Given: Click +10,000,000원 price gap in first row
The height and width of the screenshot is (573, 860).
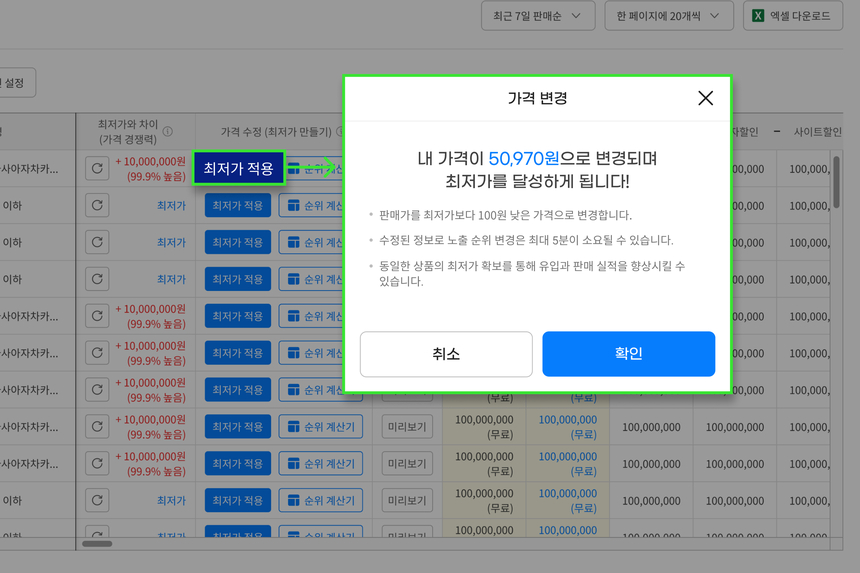Looking at the screenshot, I should click(151, 162).
